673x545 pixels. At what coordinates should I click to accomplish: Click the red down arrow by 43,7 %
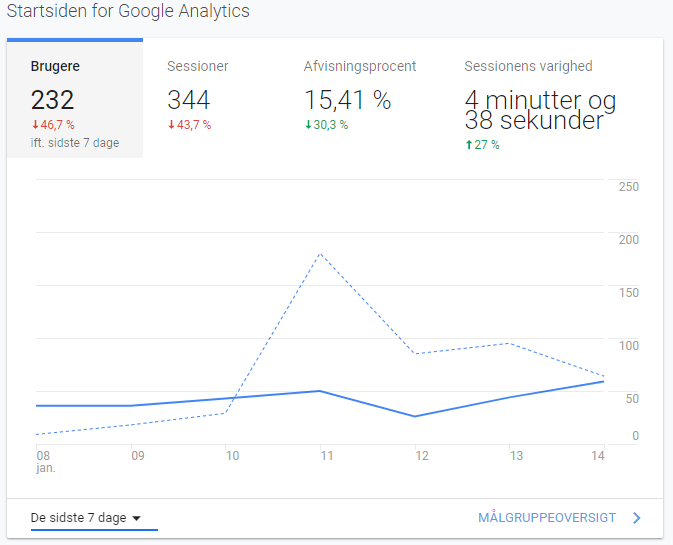[171, 125]
